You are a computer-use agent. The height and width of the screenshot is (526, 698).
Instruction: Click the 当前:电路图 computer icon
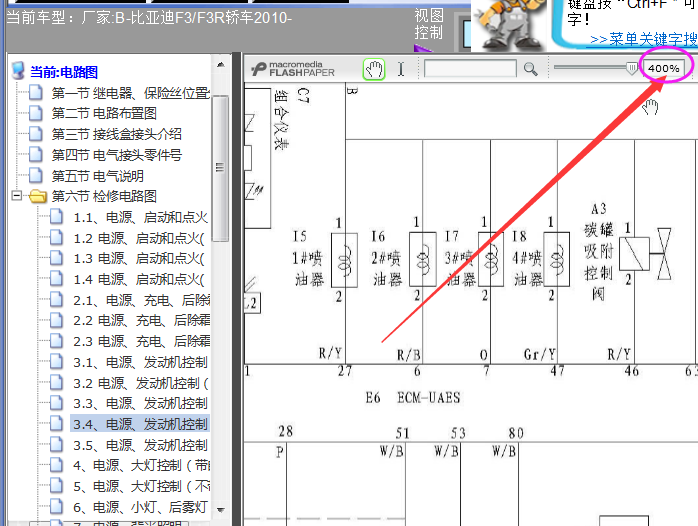[x=18, y=71]
